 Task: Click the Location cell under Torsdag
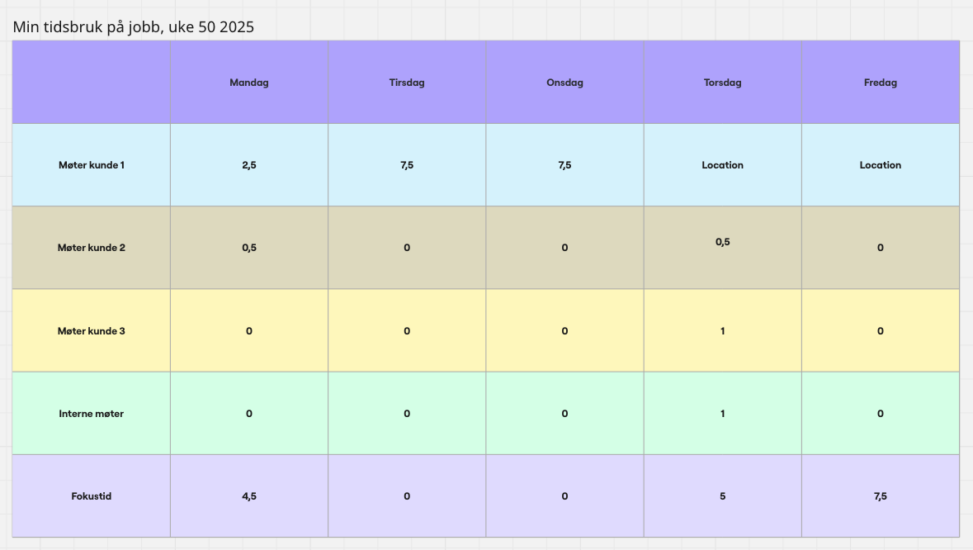point(722,165)
